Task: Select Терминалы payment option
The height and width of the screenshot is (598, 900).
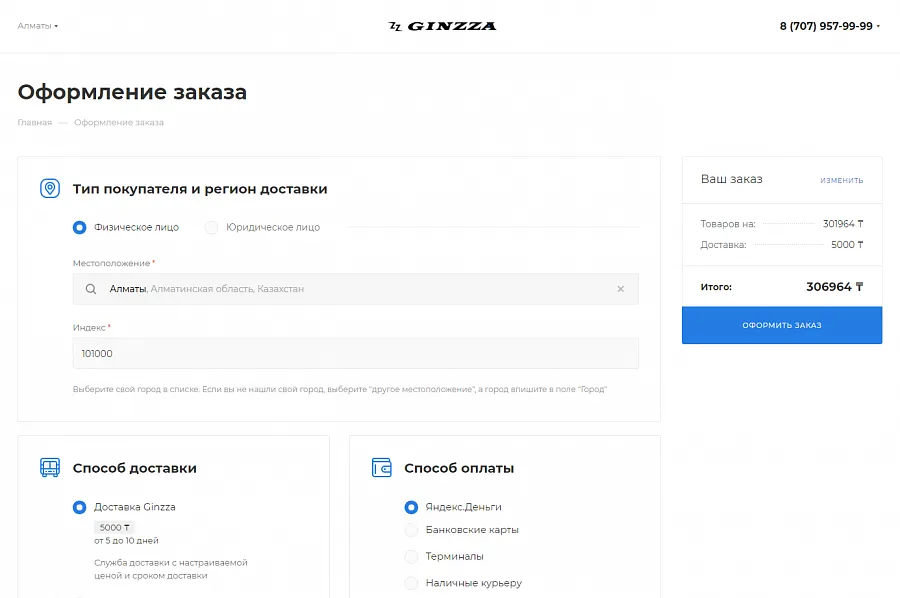Action: pos(411,556)
